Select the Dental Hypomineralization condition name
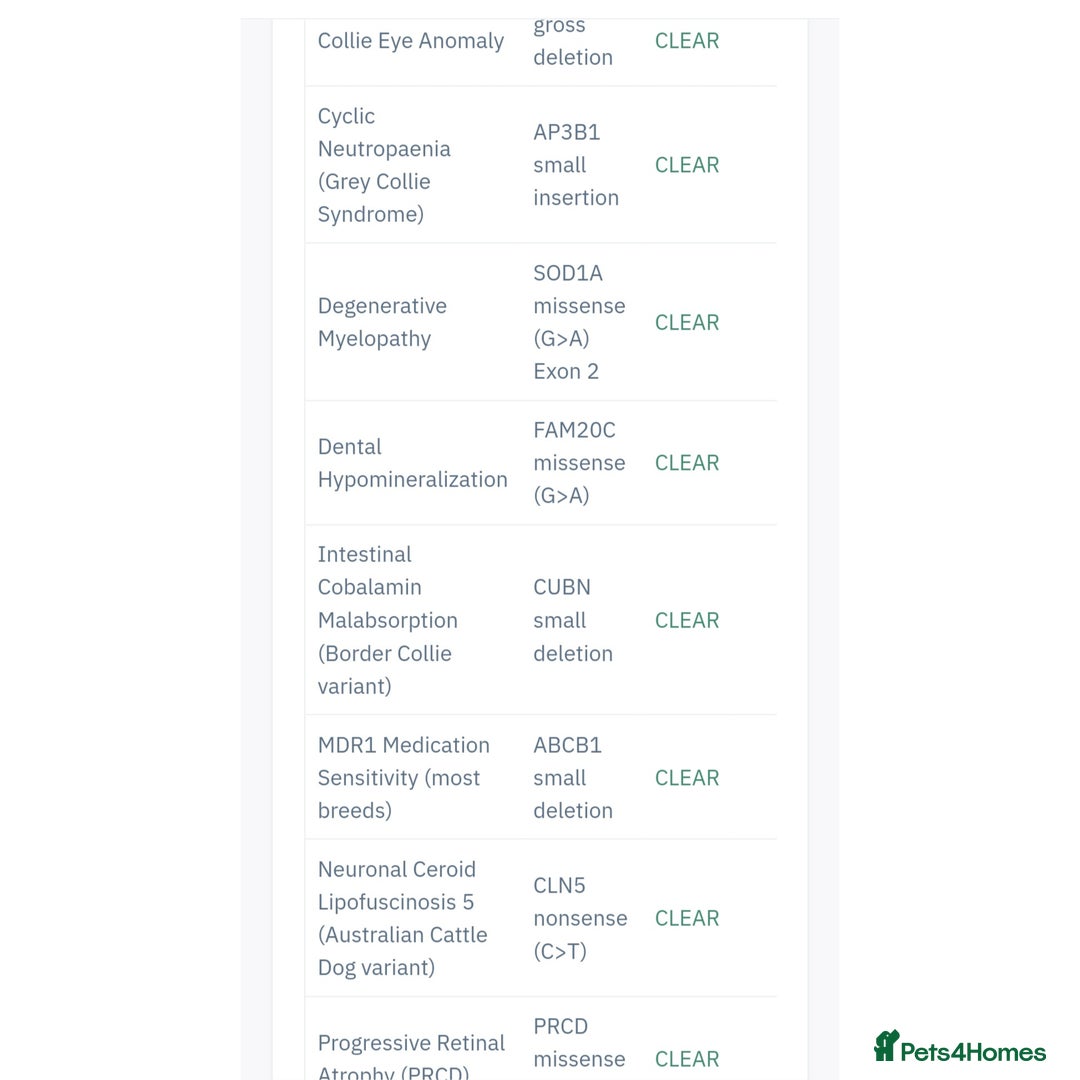Viewport: 1080px width, 1080px height. (x=412, y=463)
